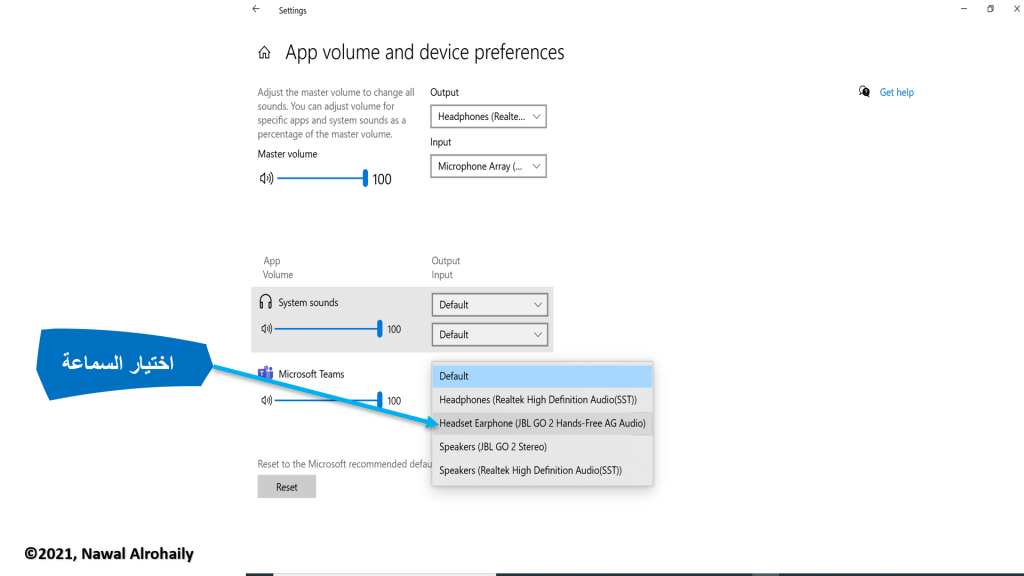Open the master Output Headphones dropdown
The width and height of the screenshot is (1024, 576).
tap(488, 116)
